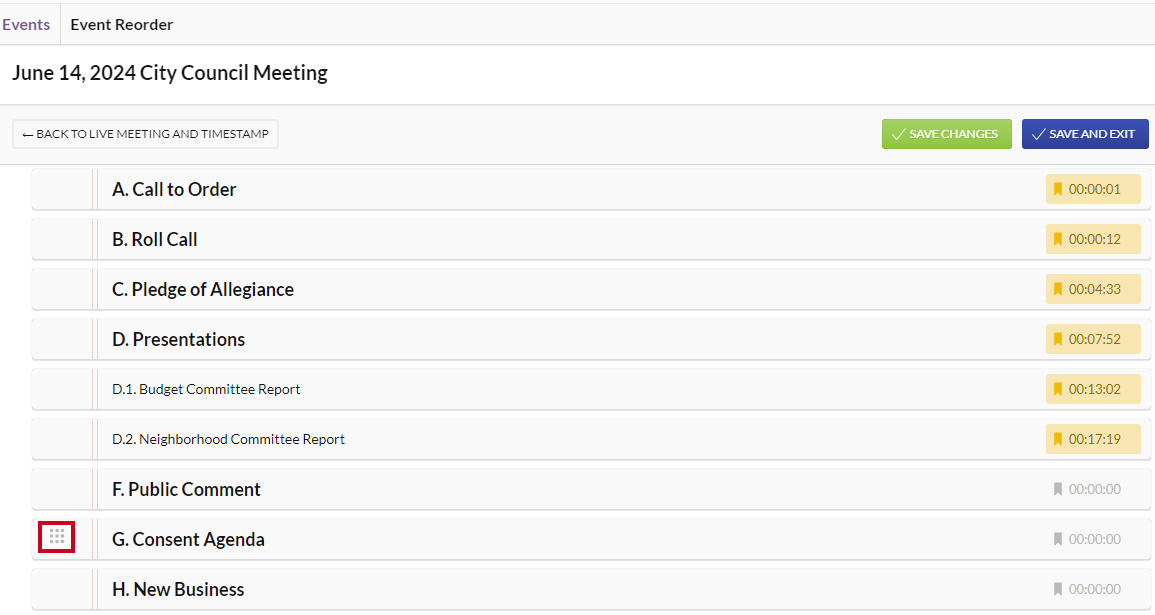The height and width of the screenshot is (615, 1155).
Task: Click the drag handle beside Consent Agenda
Action: pyautogui.click(x=57, y=536)
